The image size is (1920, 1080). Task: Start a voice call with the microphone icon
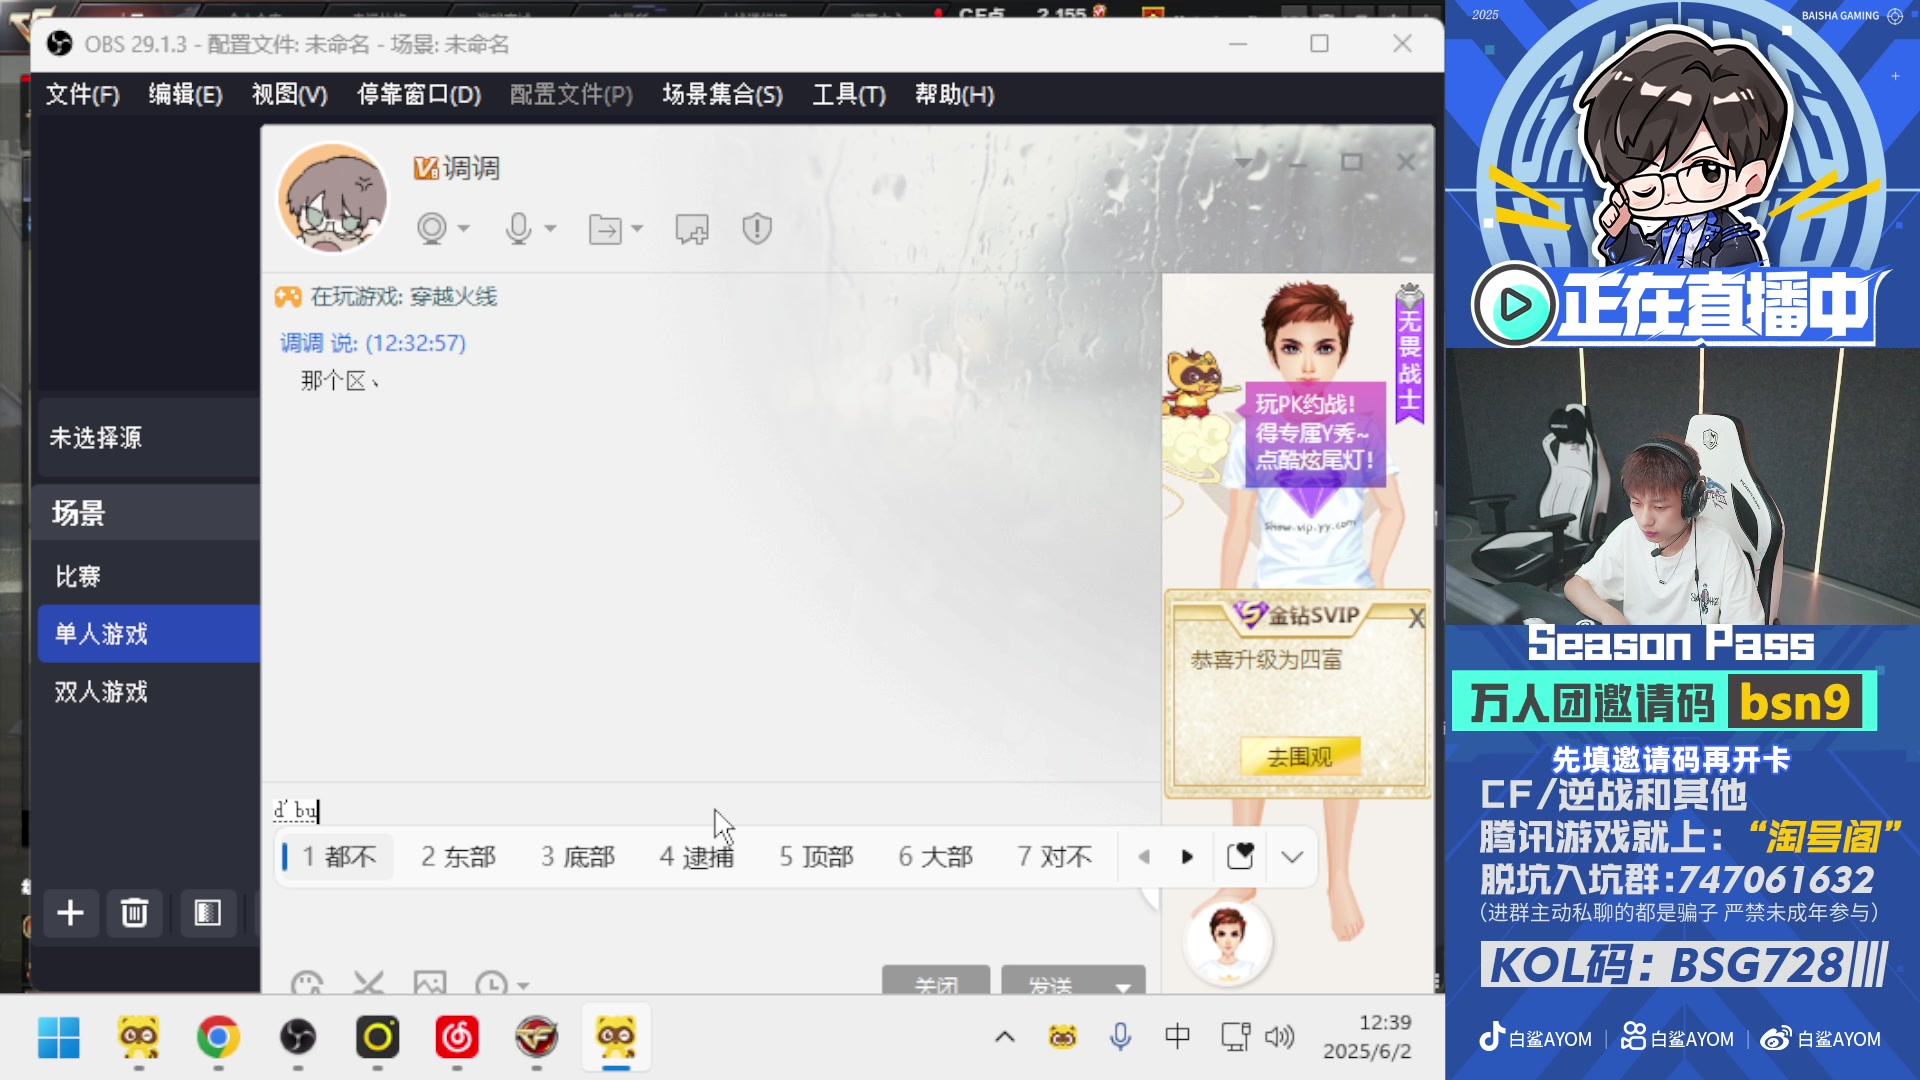coord(518,229)
